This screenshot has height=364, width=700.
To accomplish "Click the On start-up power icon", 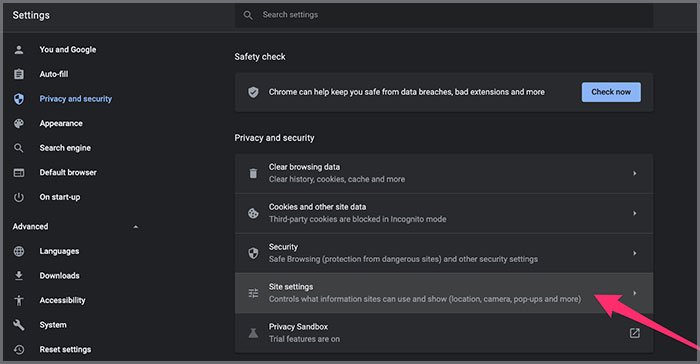I will coord(19,197).
